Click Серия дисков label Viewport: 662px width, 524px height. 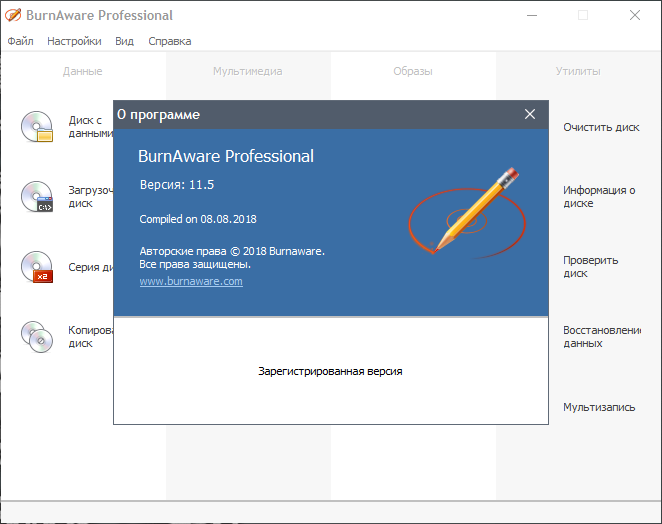pos(91,267)
